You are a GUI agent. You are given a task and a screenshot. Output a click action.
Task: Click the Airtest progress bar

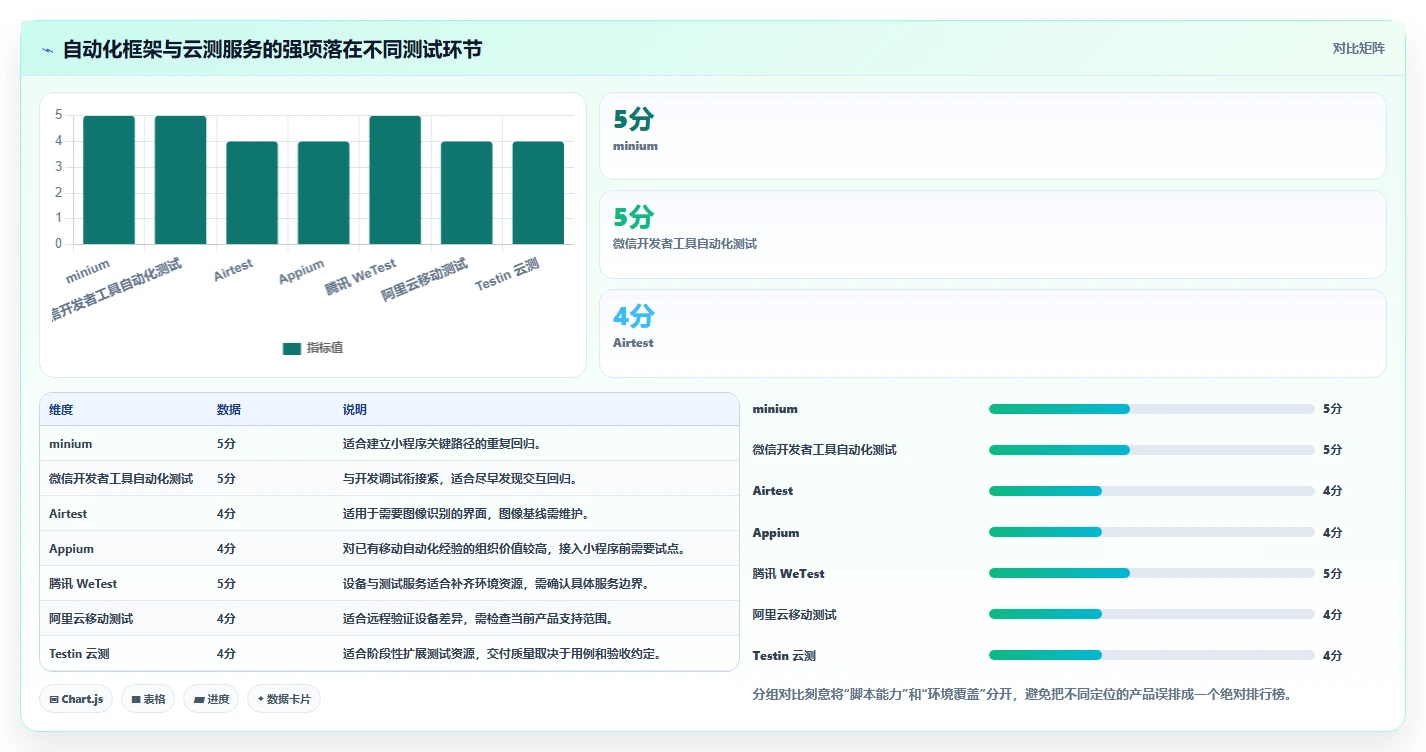point(1151,491)
